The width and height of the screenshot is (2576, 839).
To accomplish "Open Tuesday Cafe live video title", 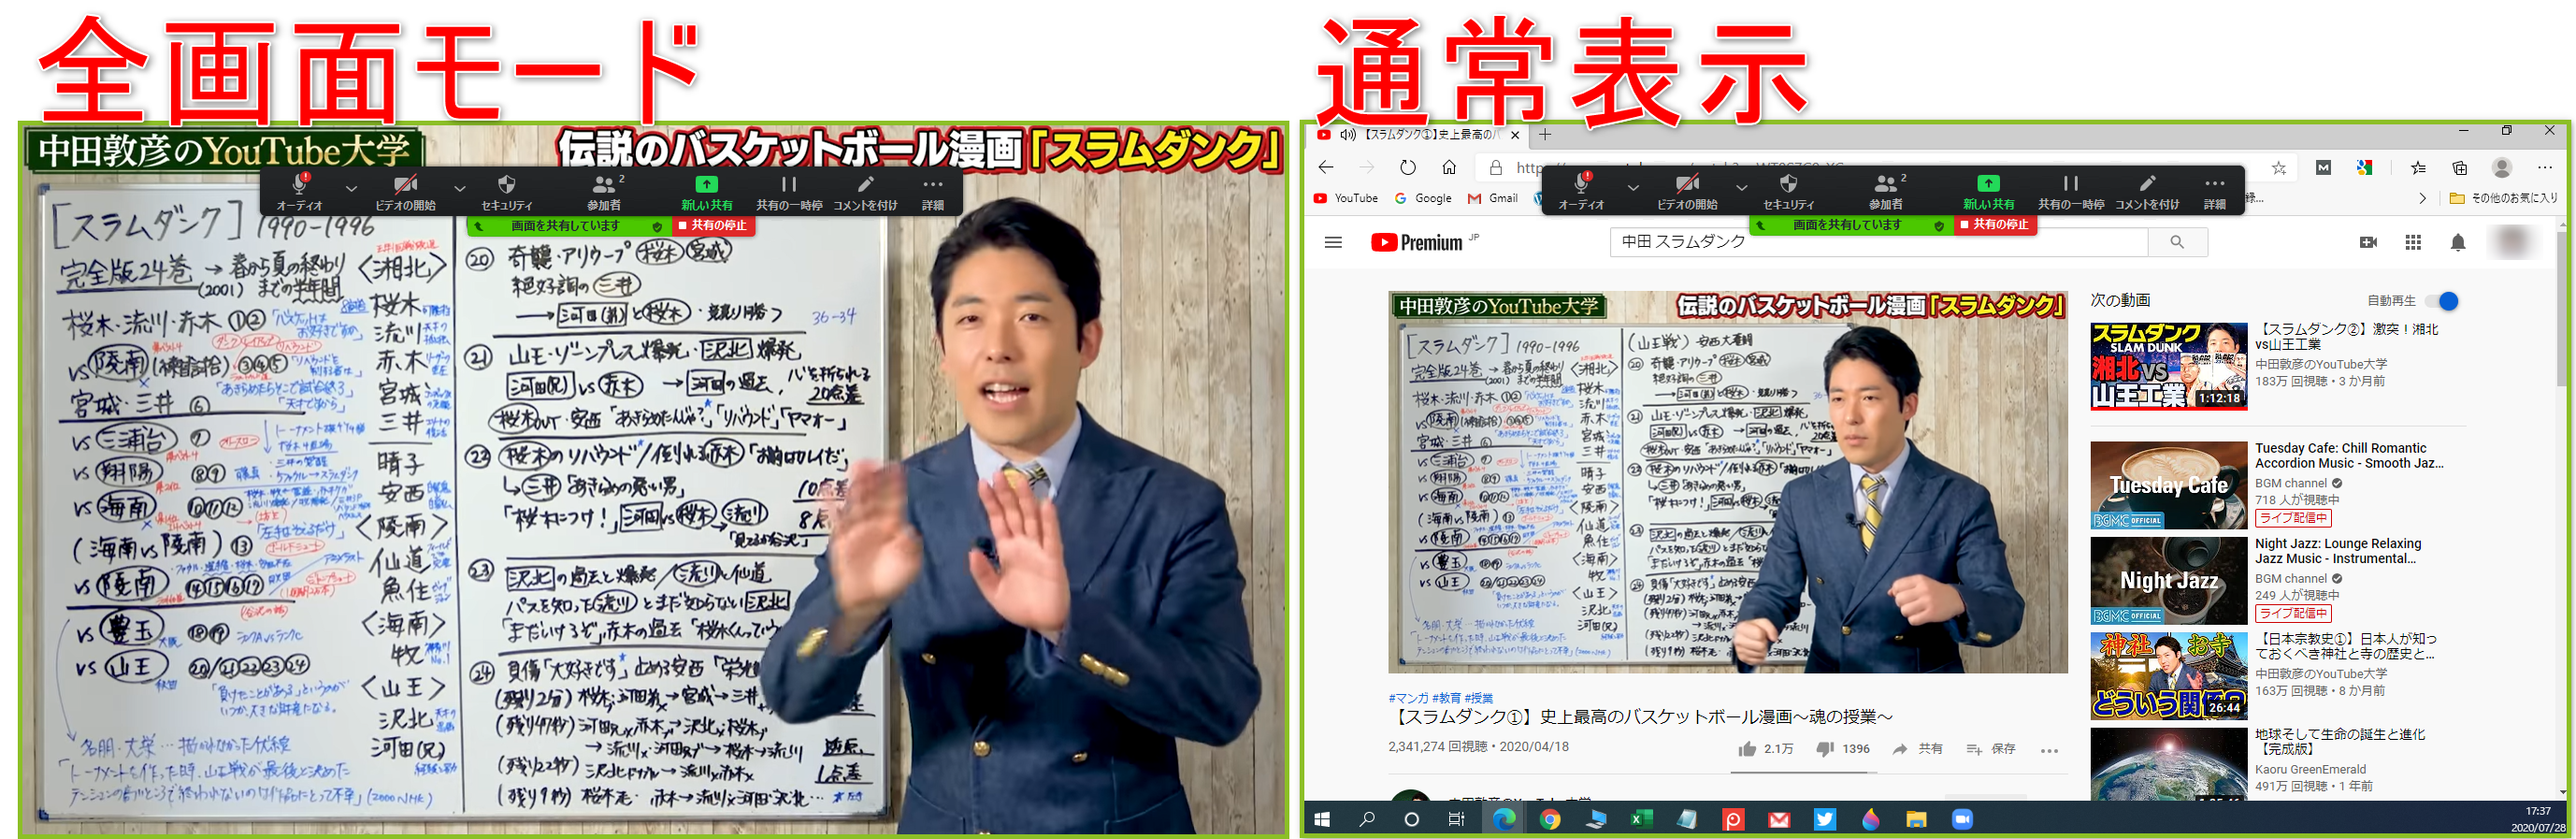I will click(2349, 456).
